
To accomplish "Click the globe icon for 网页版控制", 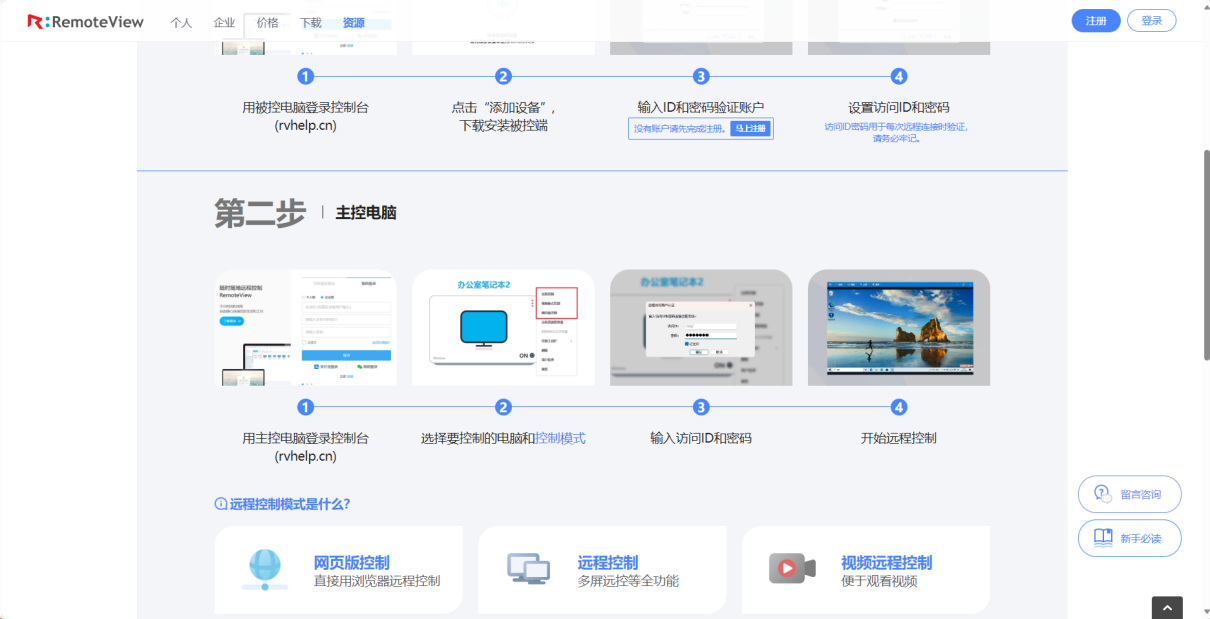I will (x=265, y=570).
